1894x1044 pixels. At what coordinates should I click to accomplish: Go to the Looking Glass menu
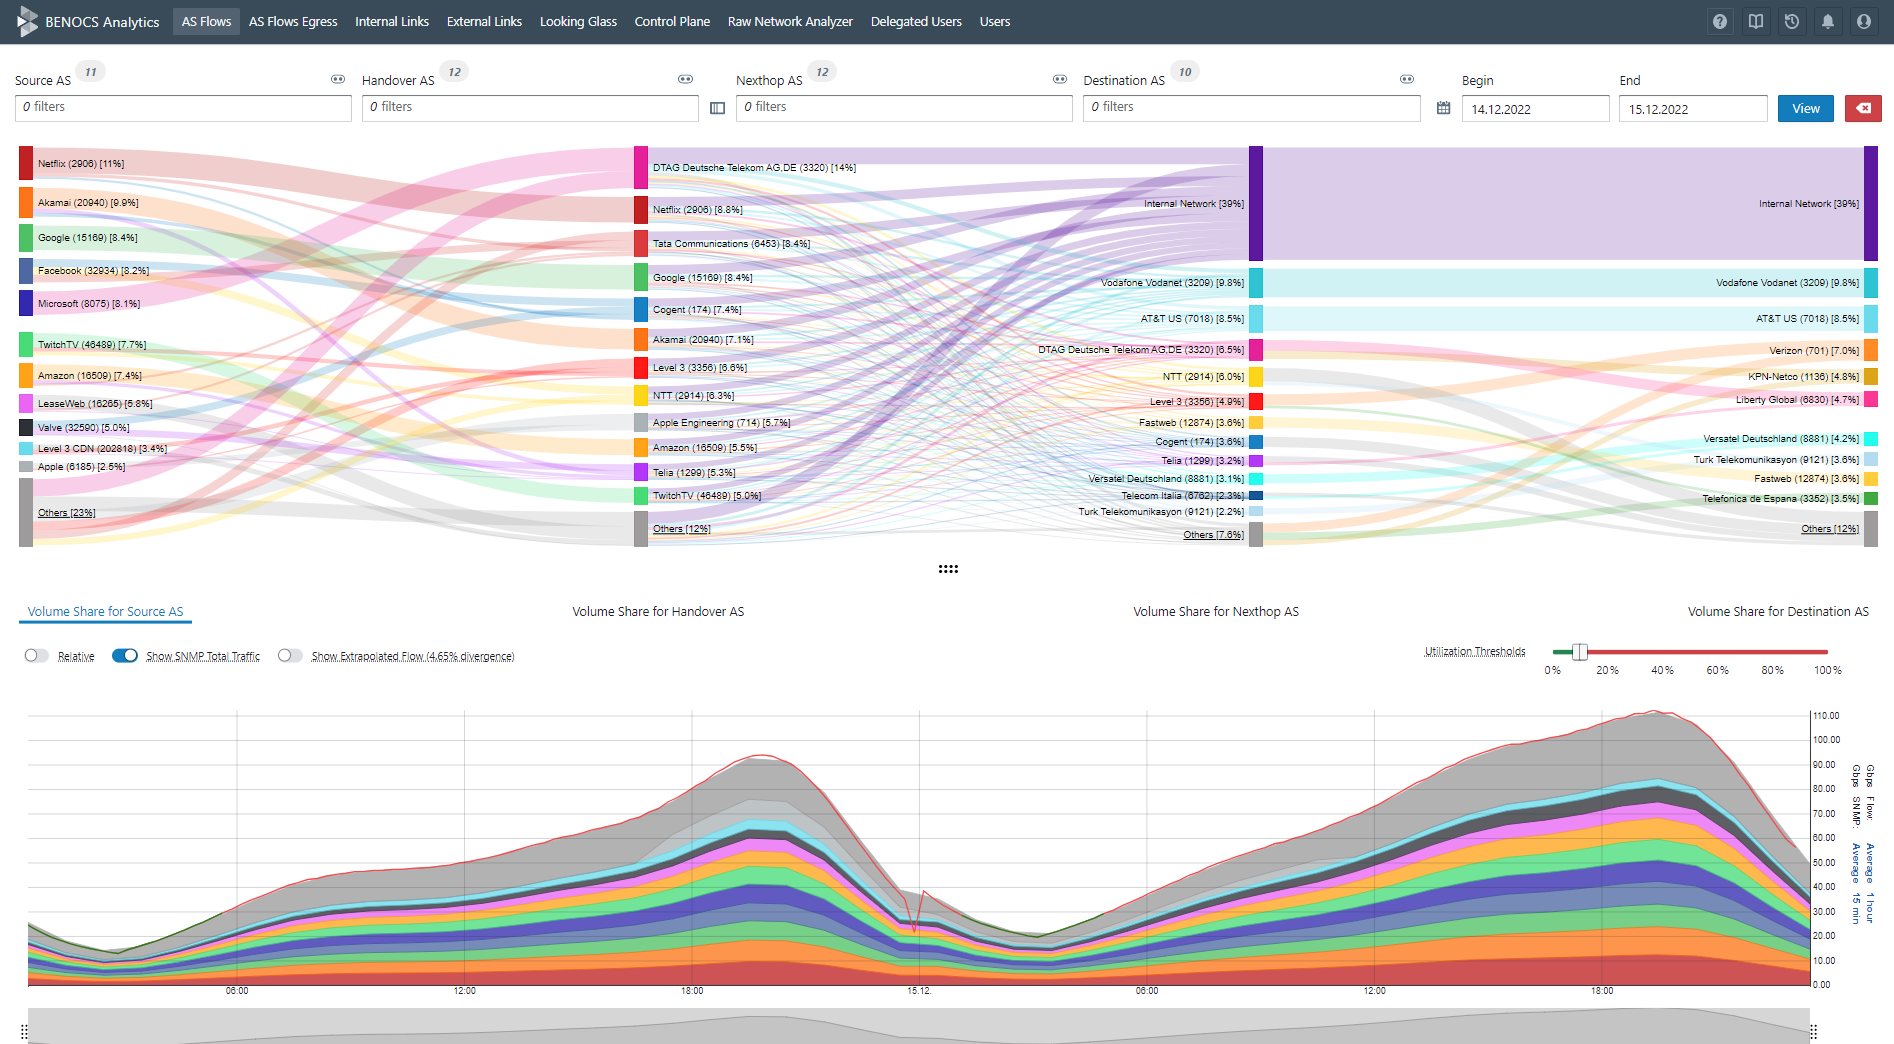578,21
